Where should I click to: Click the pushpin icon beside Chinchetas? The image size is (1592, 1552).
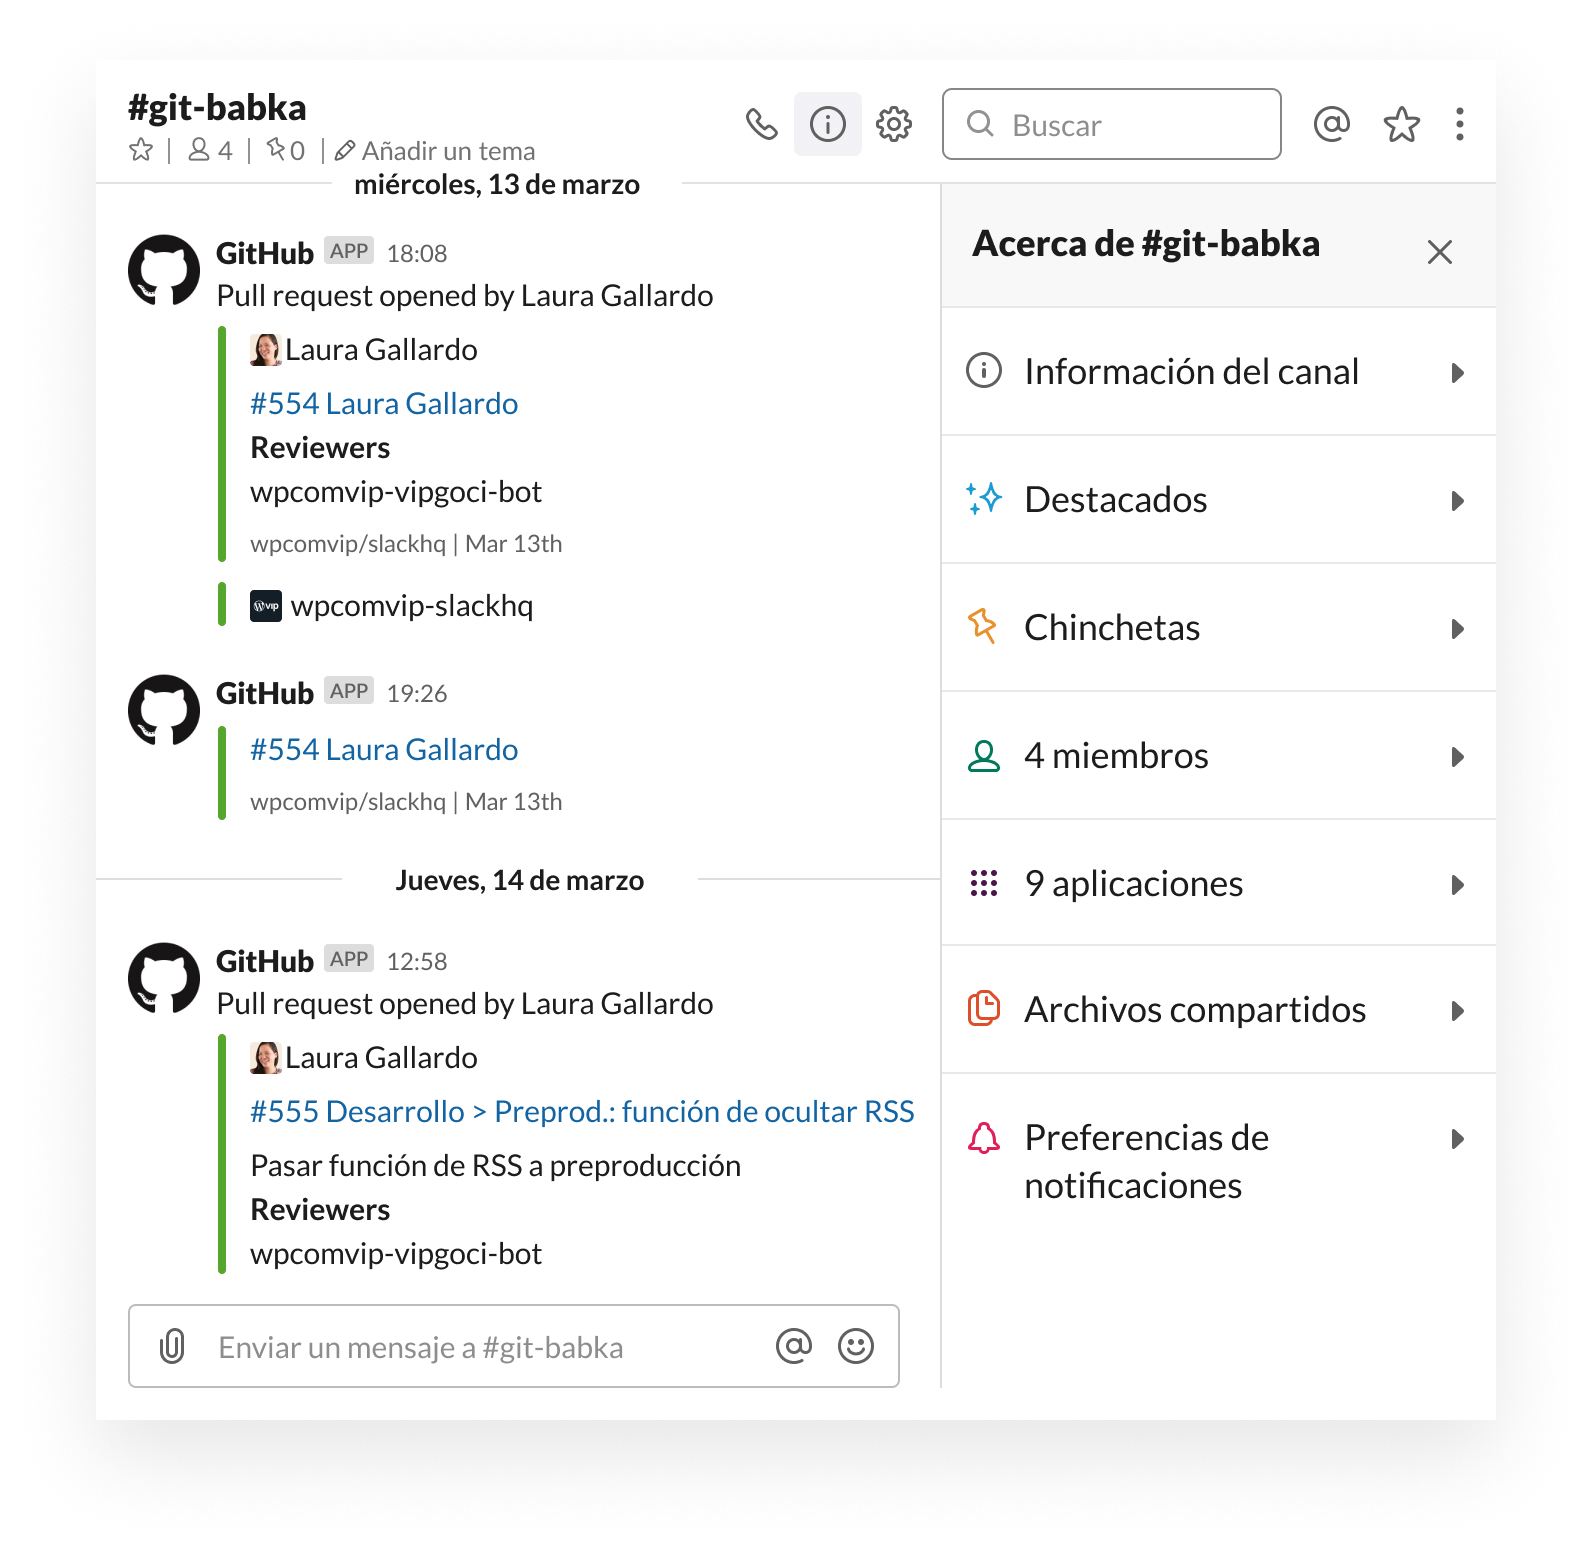tap(982, 626)
